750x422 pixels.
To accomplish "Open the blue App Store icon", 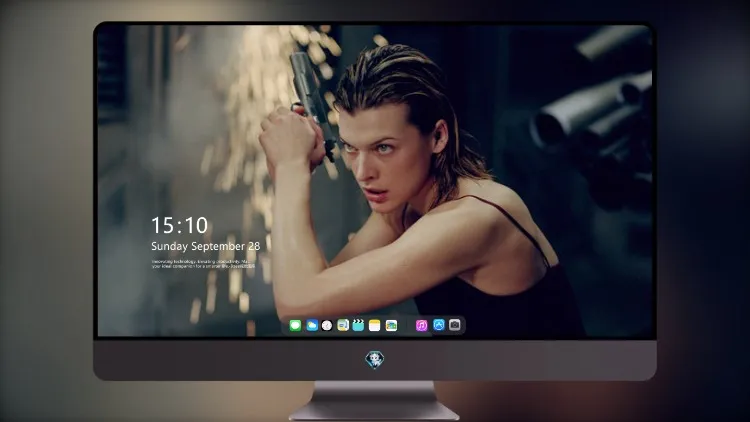I will 439,325.
